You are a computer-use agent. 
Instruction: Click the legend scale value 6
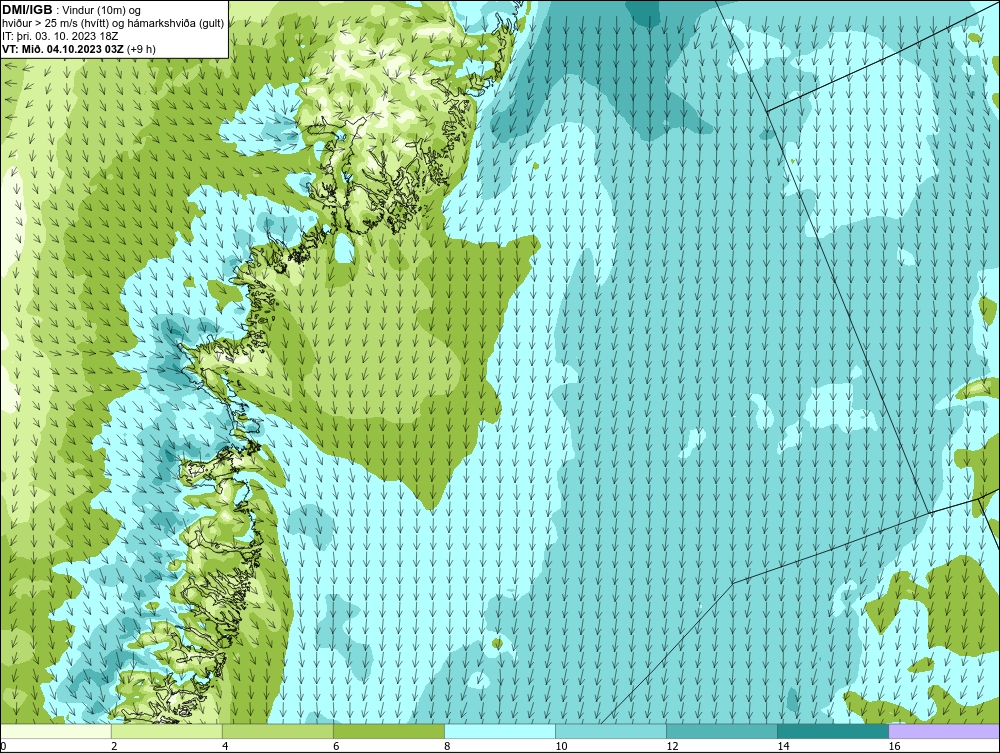pos(336,746)
